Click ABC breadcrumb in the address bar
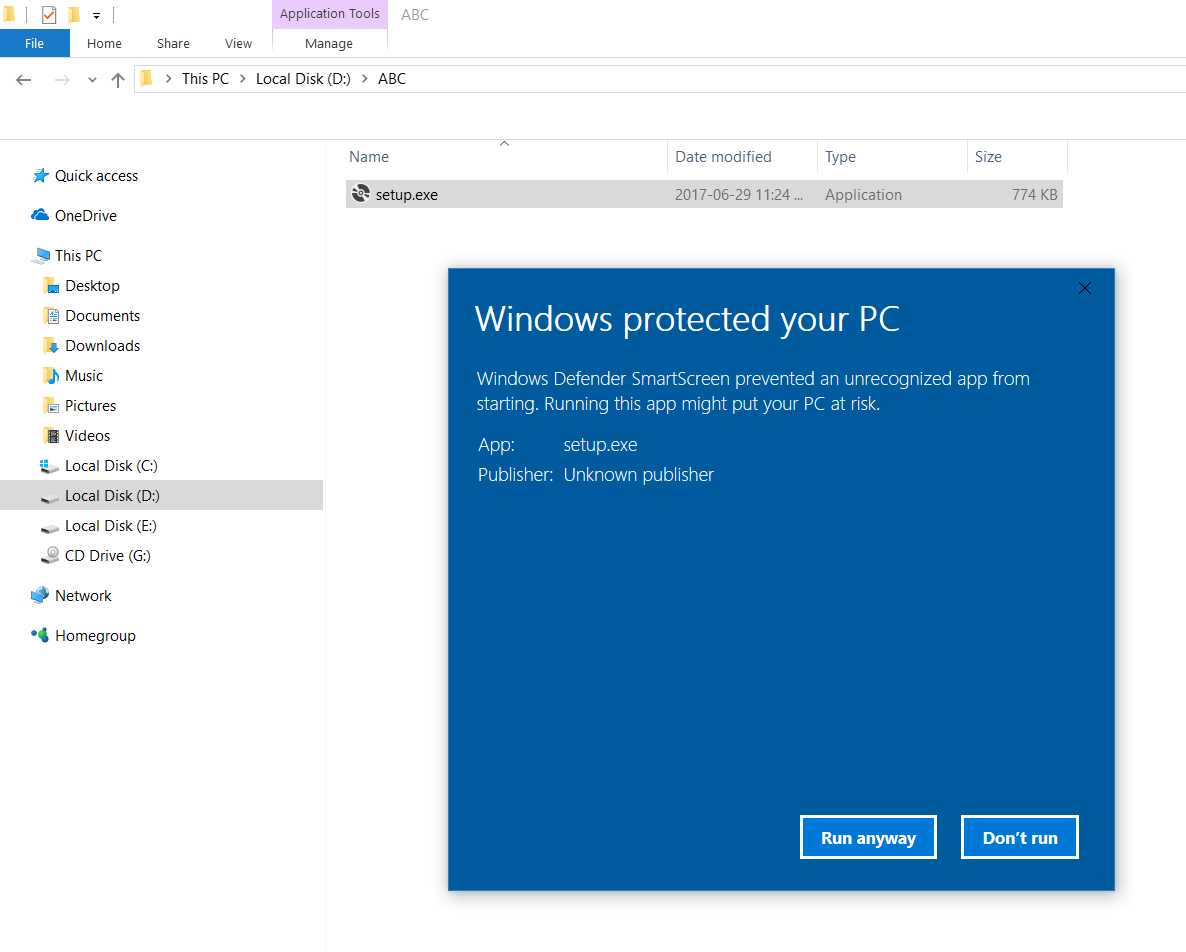This screenshot has height=952, width=1186. pyautogui.click(x=392, y=79)
